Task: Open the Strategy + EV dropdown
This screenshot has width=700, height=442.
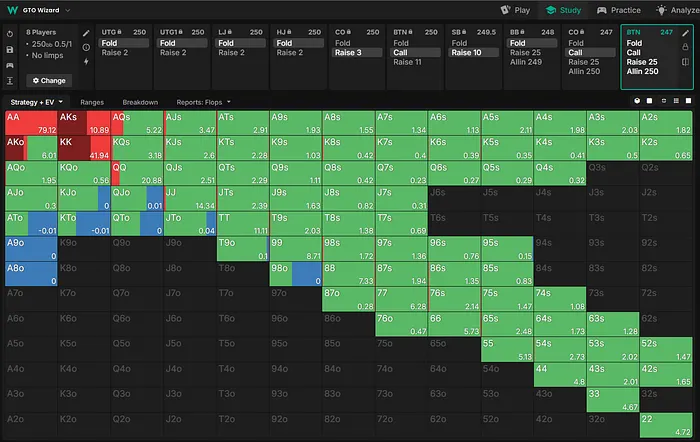Action: pos(36,102)
